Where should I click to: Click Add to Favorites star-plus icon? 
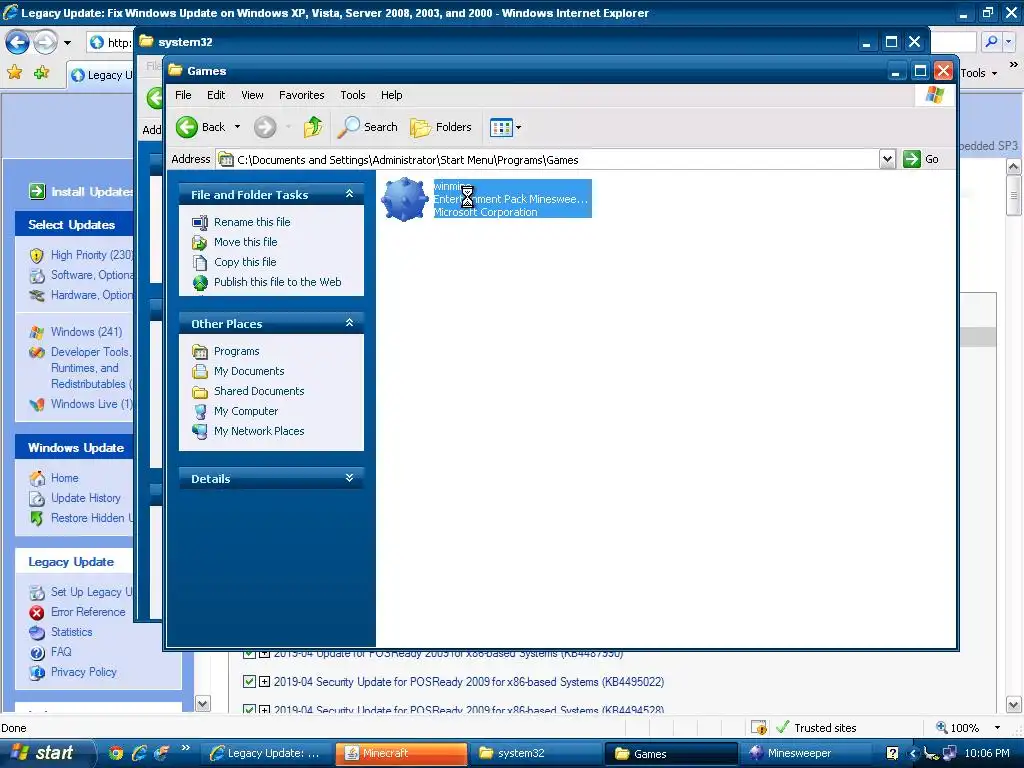(42, 72)
